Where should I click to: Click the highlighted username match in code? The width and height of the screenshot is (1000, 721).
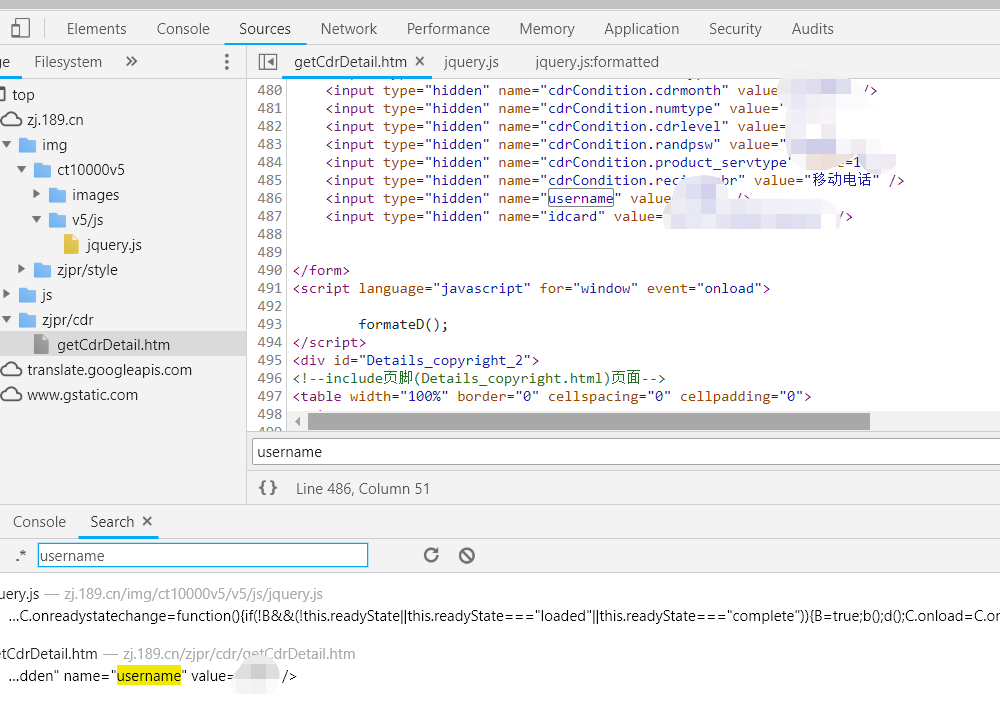581,198
